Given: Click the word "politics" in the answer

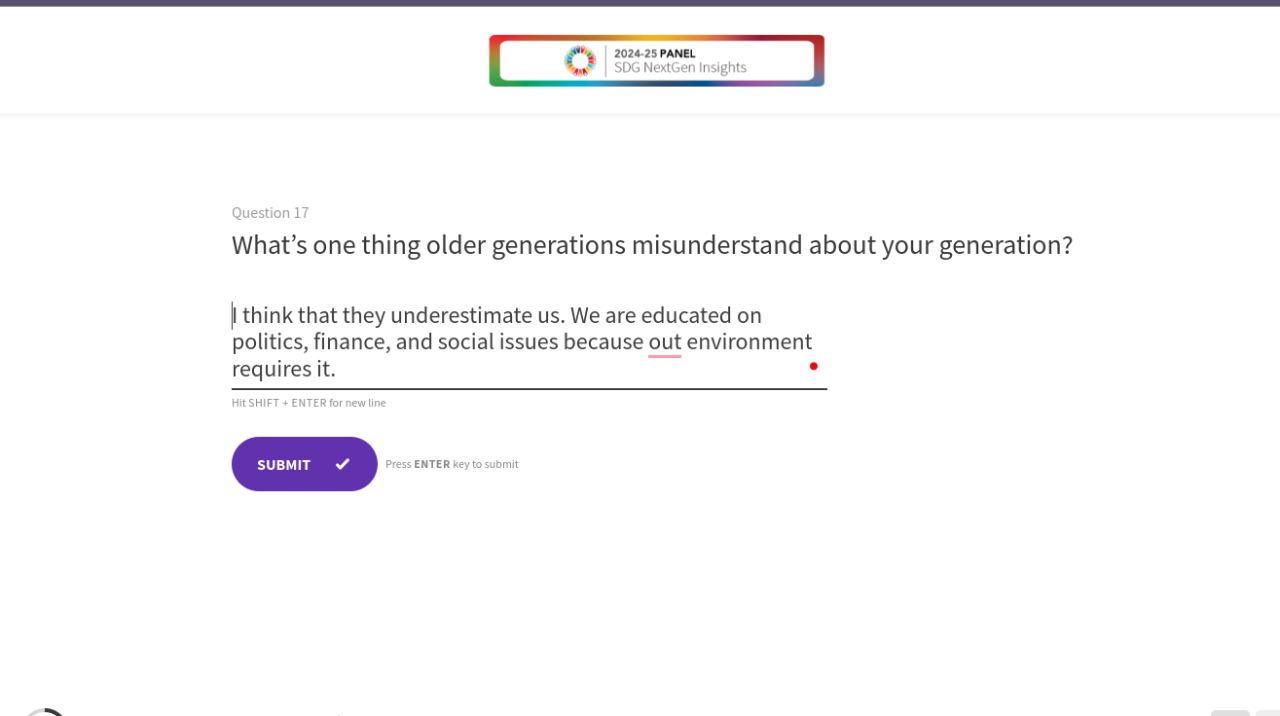Looking at the screenshot, I should coord(267,342).
